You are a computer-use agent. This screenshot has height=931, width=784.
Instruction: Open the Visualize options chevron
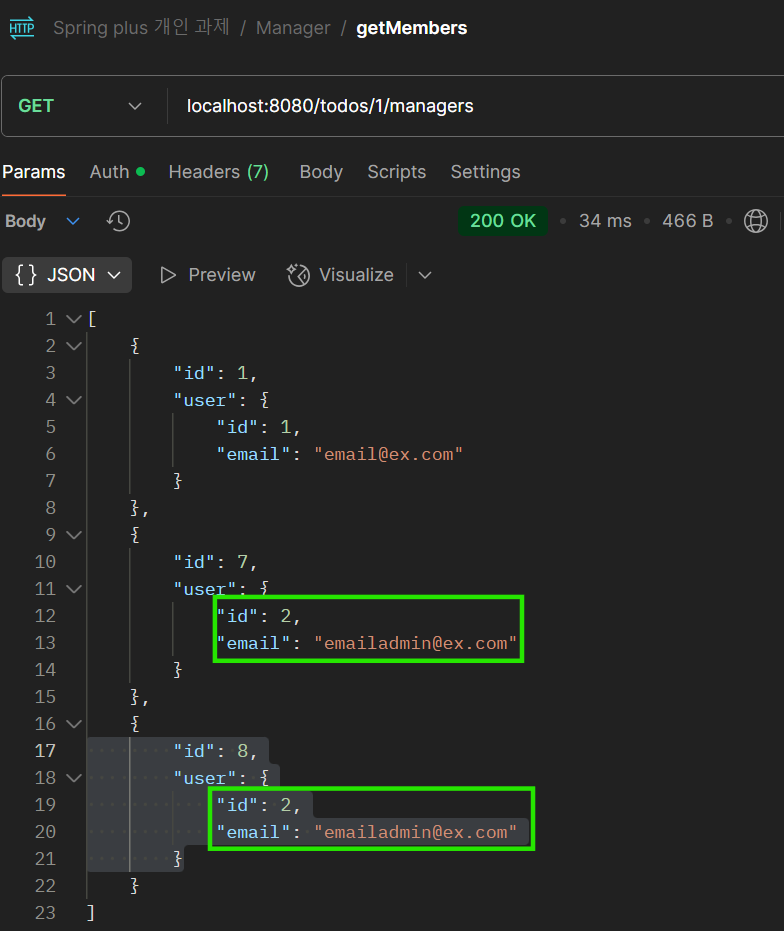tap(424, 275)
